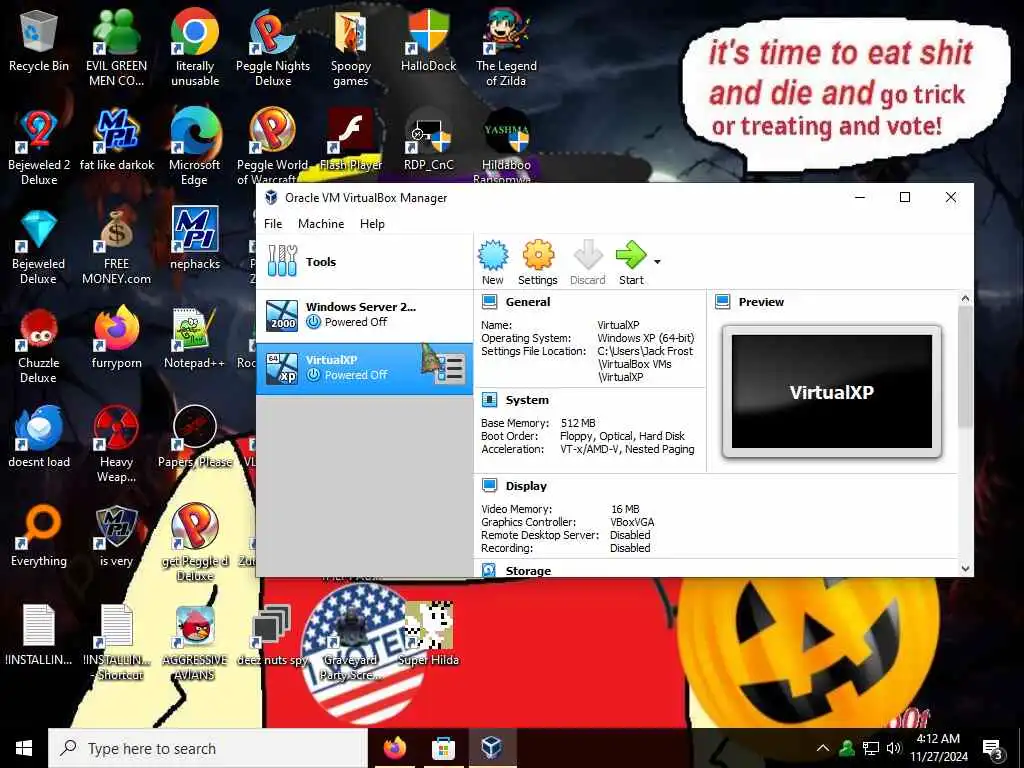Open Settings gear in VirtualBox toolbar
The height and width of the screenshot is (768, 1024).
click(537, 263)
